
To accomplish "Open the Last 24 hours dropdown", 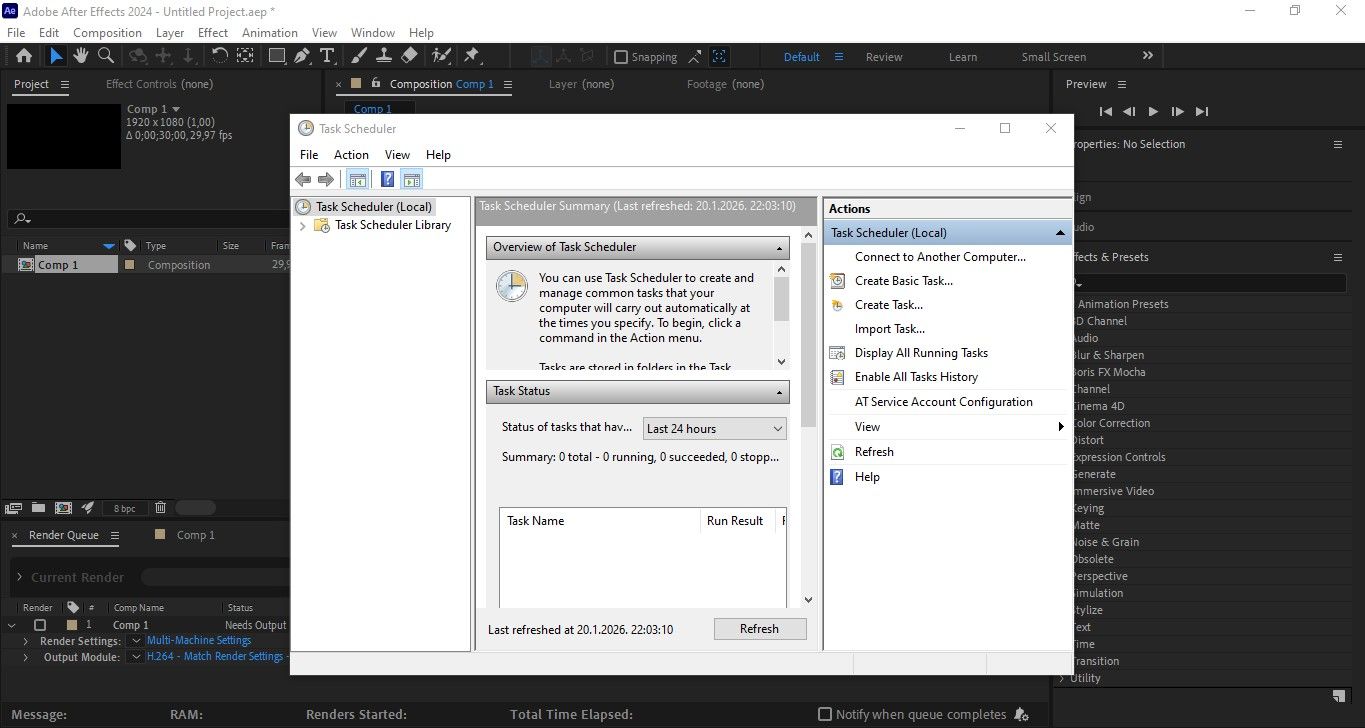I will pyautogui.click(x=715, y=428).
